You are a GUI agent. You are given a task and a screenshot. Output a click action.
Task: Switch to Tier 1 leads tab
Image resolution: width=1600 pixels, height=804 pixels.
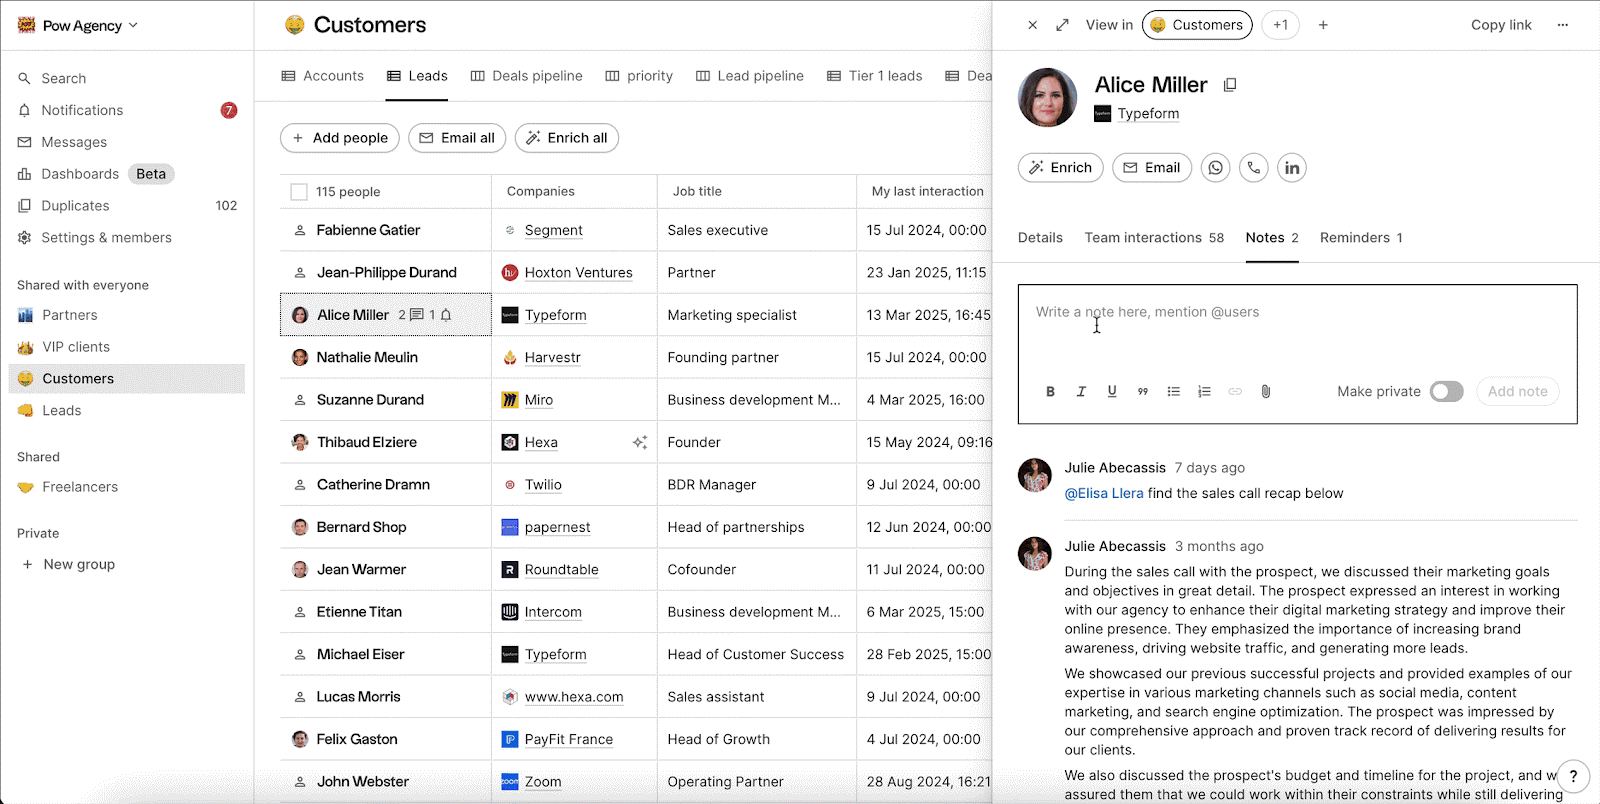click(875, 76)
